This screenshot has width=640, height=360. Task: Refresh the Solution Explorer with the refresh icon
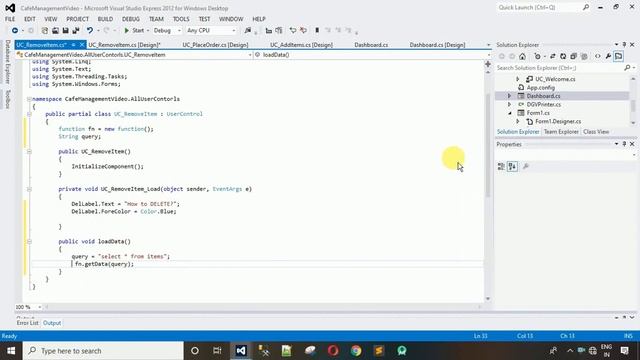563,56
